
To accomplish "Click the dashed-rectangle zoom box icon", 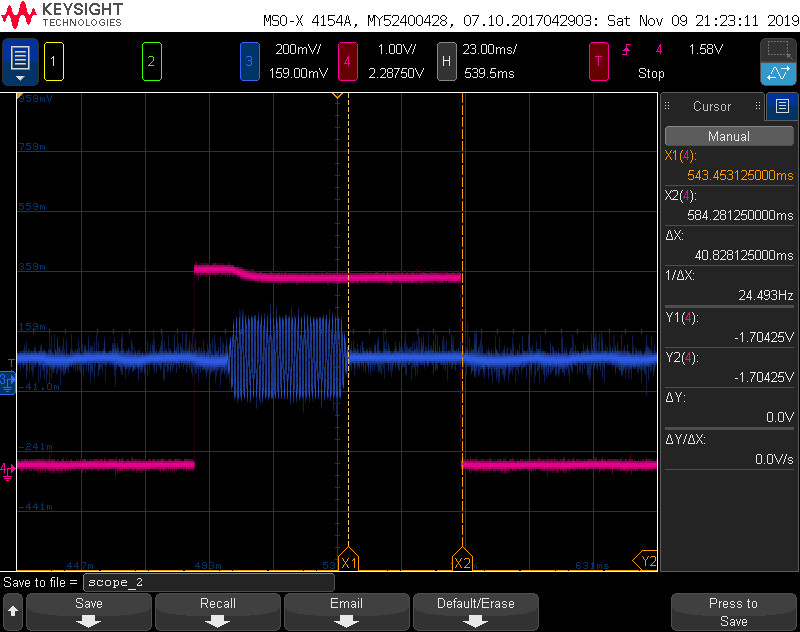I will coord(777,50).
